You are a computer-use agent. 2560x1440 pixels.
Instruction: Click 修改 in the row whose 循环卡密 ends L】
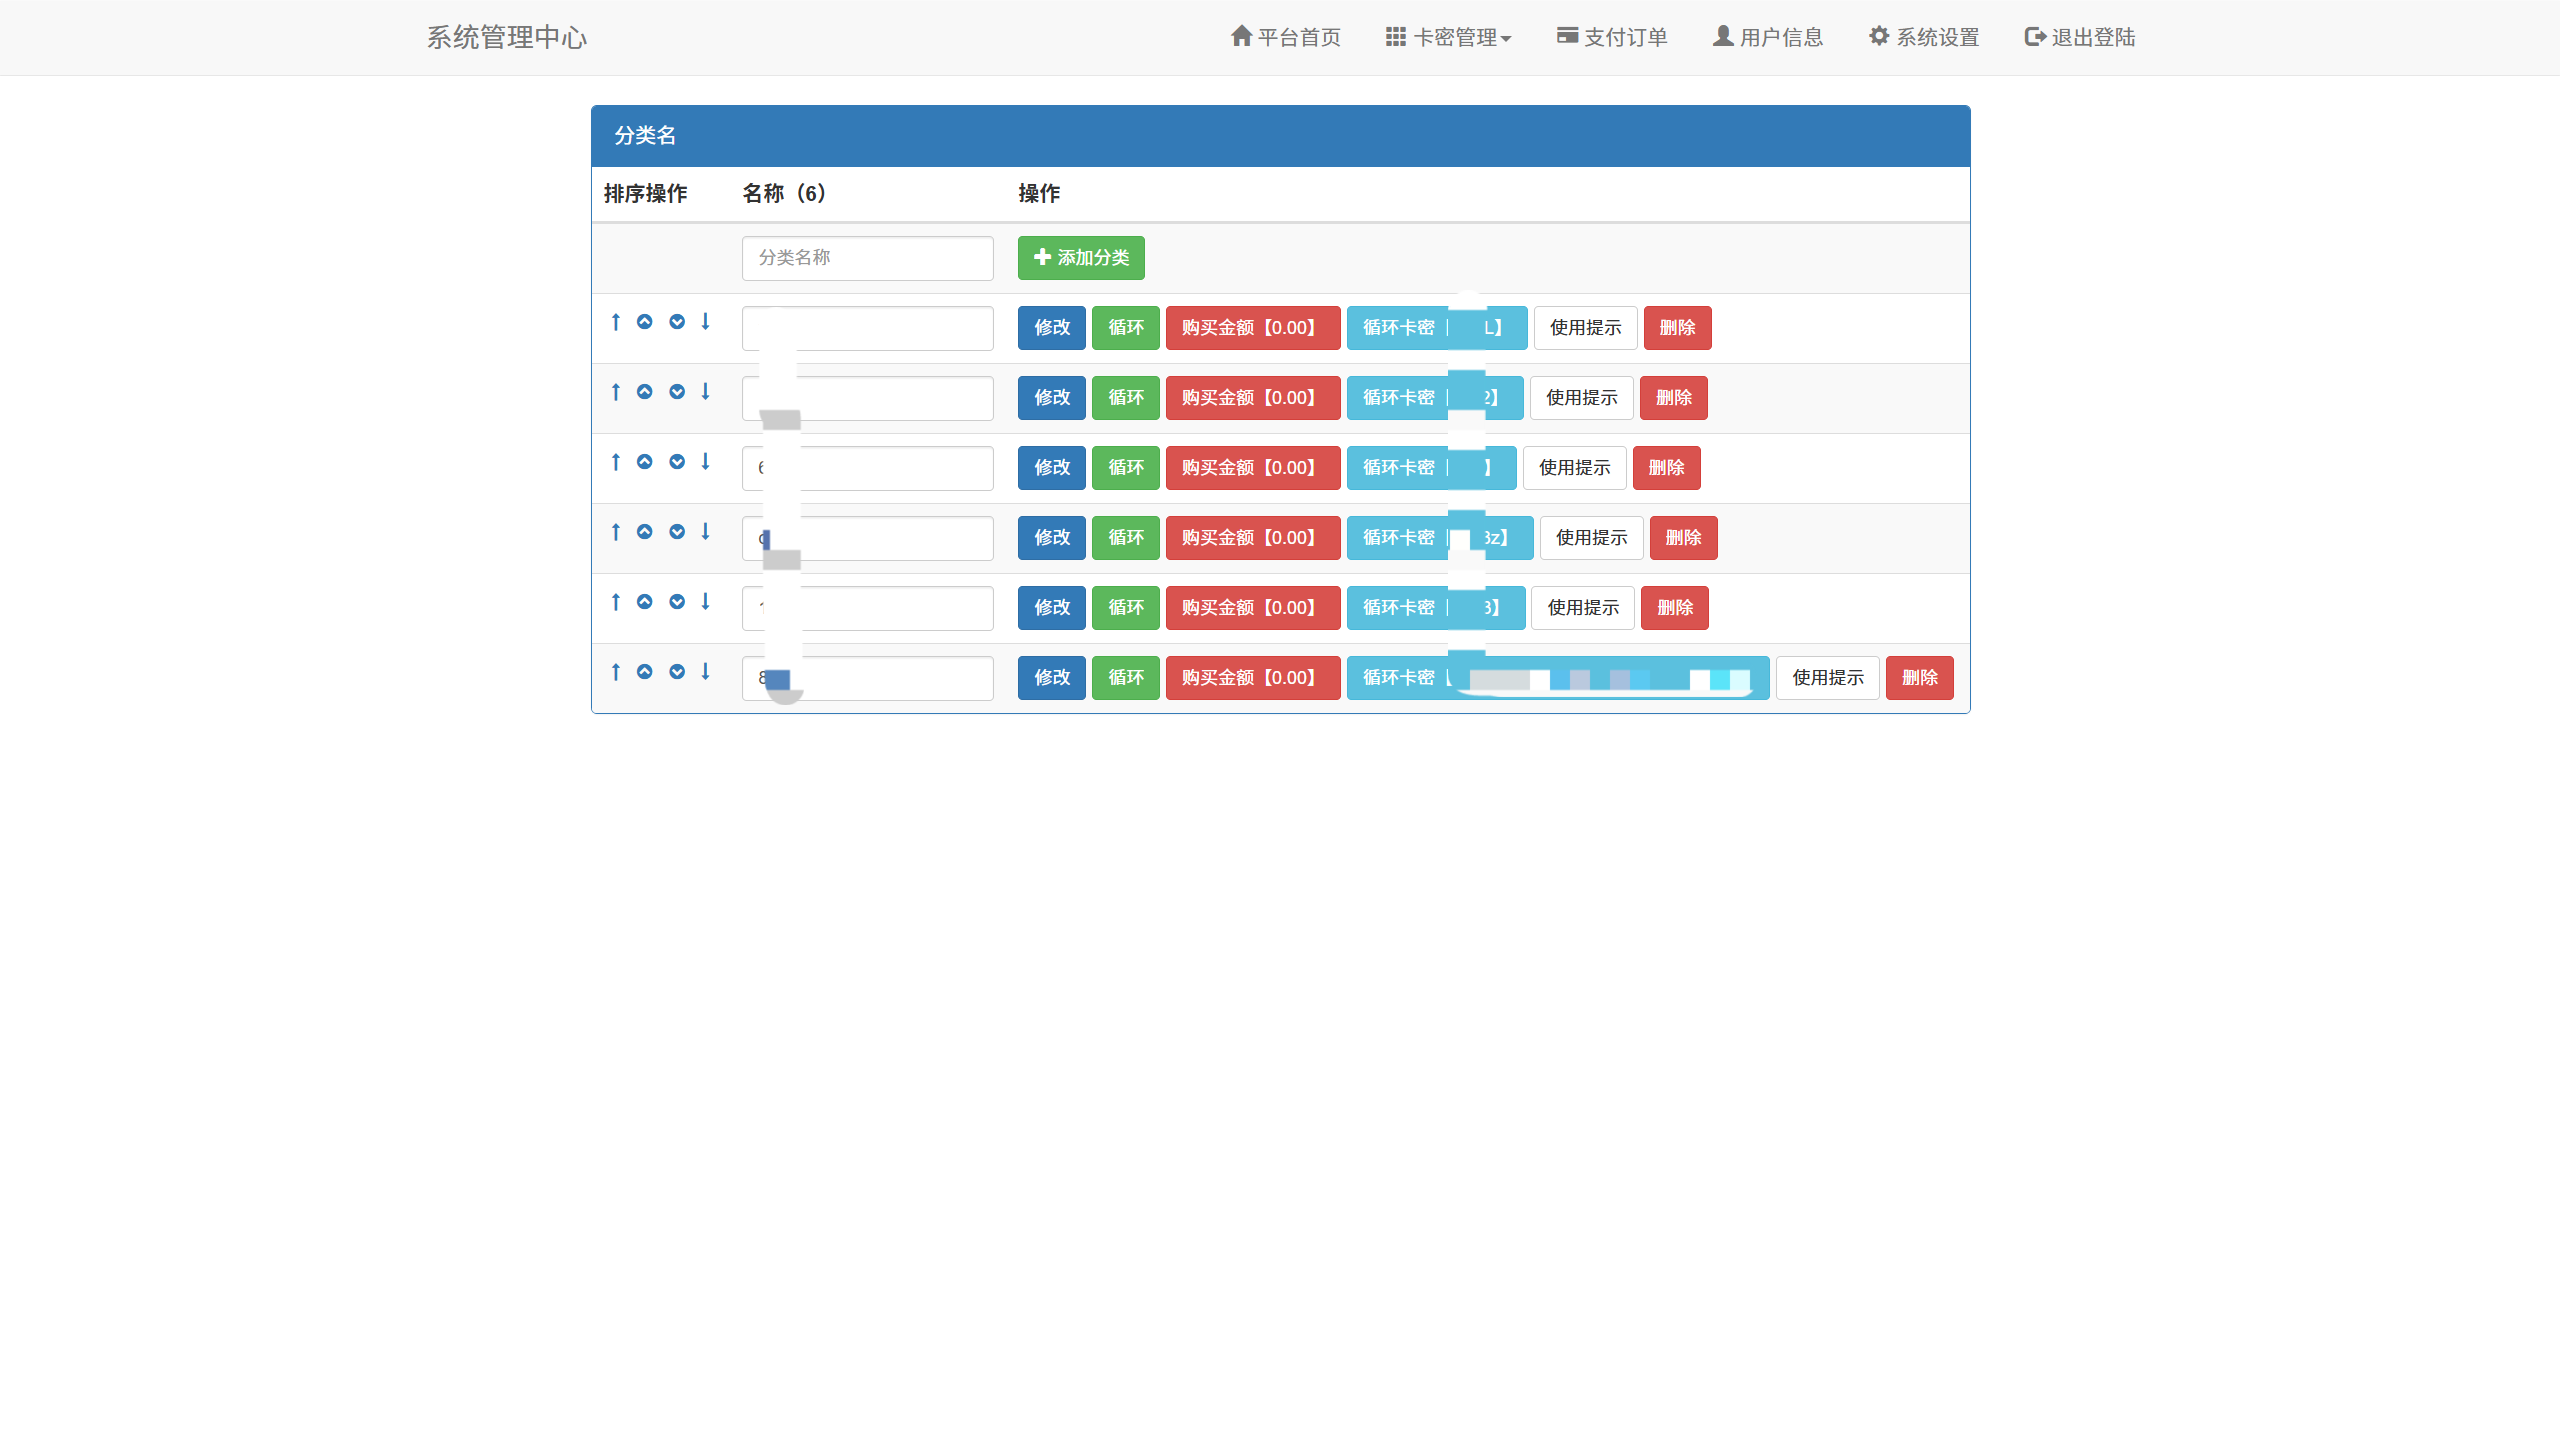pos(1052,328)
